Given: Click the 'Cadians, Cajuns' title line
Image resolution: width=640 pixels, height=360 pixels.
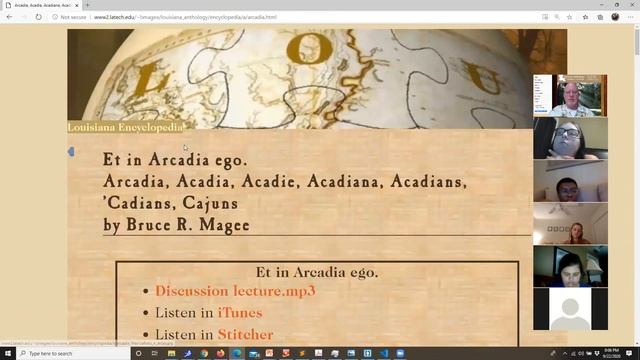Looking at the screenshot, I should click(x=171, y=203).
